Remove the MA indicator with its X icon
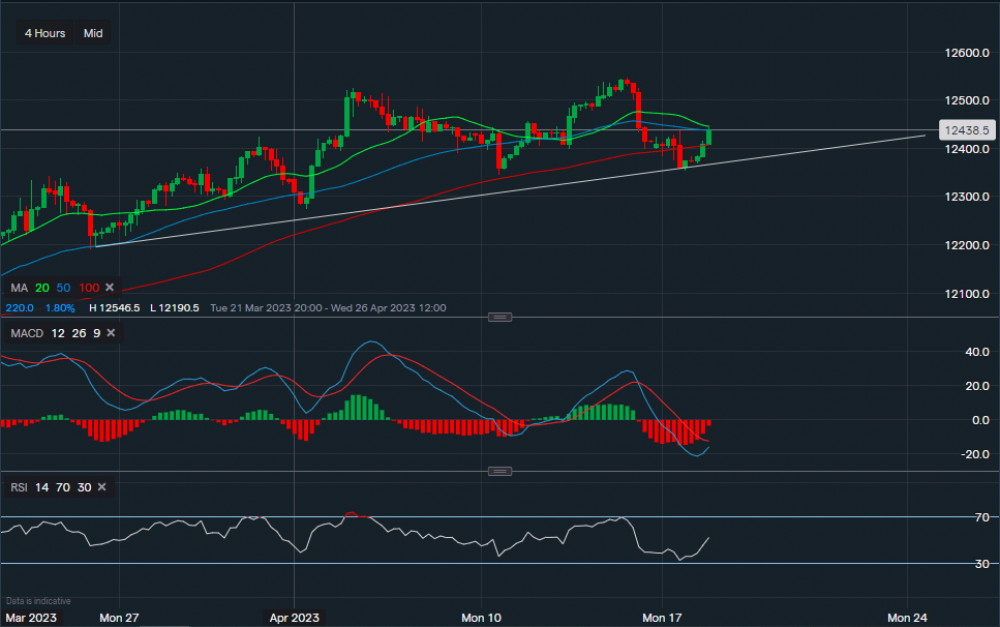 click(x=111, y=288)
